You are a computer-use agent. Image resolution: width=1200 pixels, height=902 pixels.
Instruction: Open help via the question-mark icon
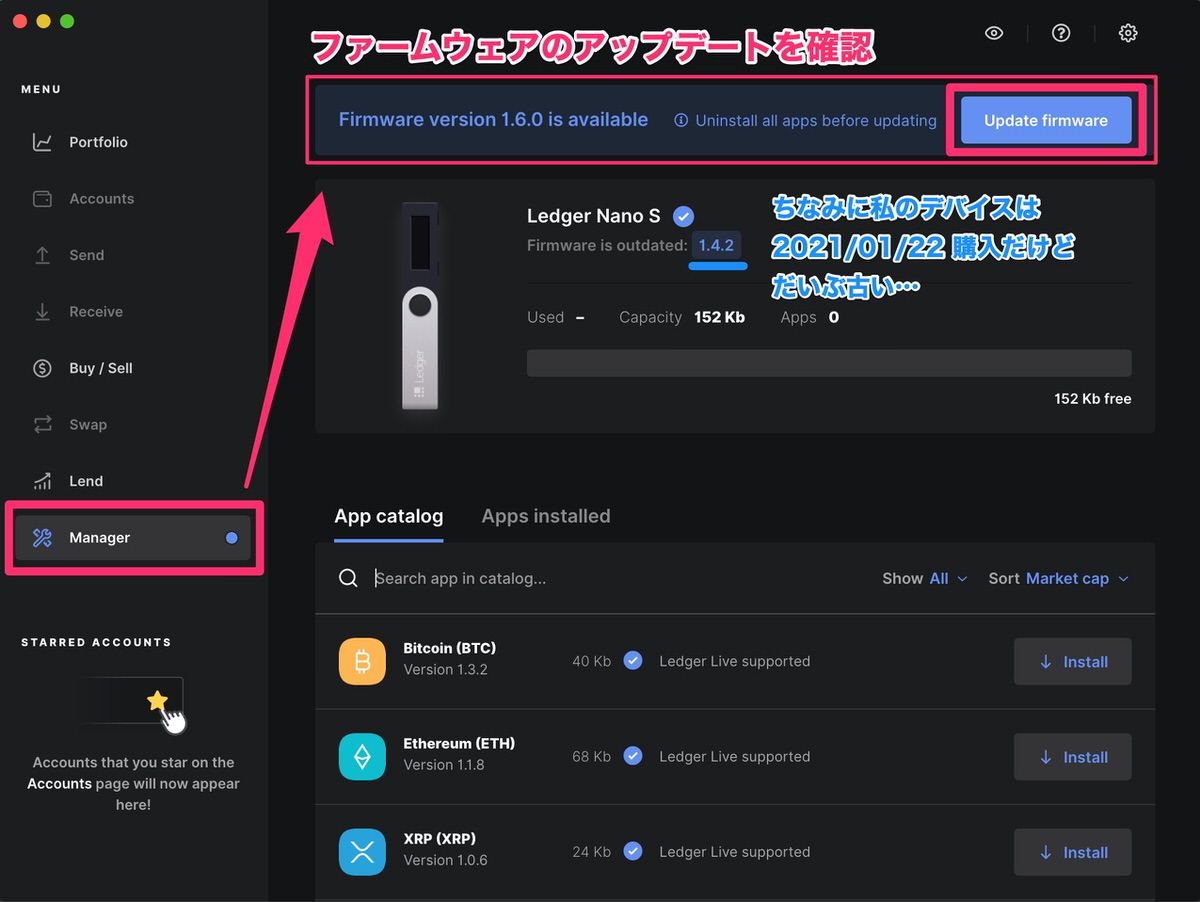click(x=1061, y=33)
